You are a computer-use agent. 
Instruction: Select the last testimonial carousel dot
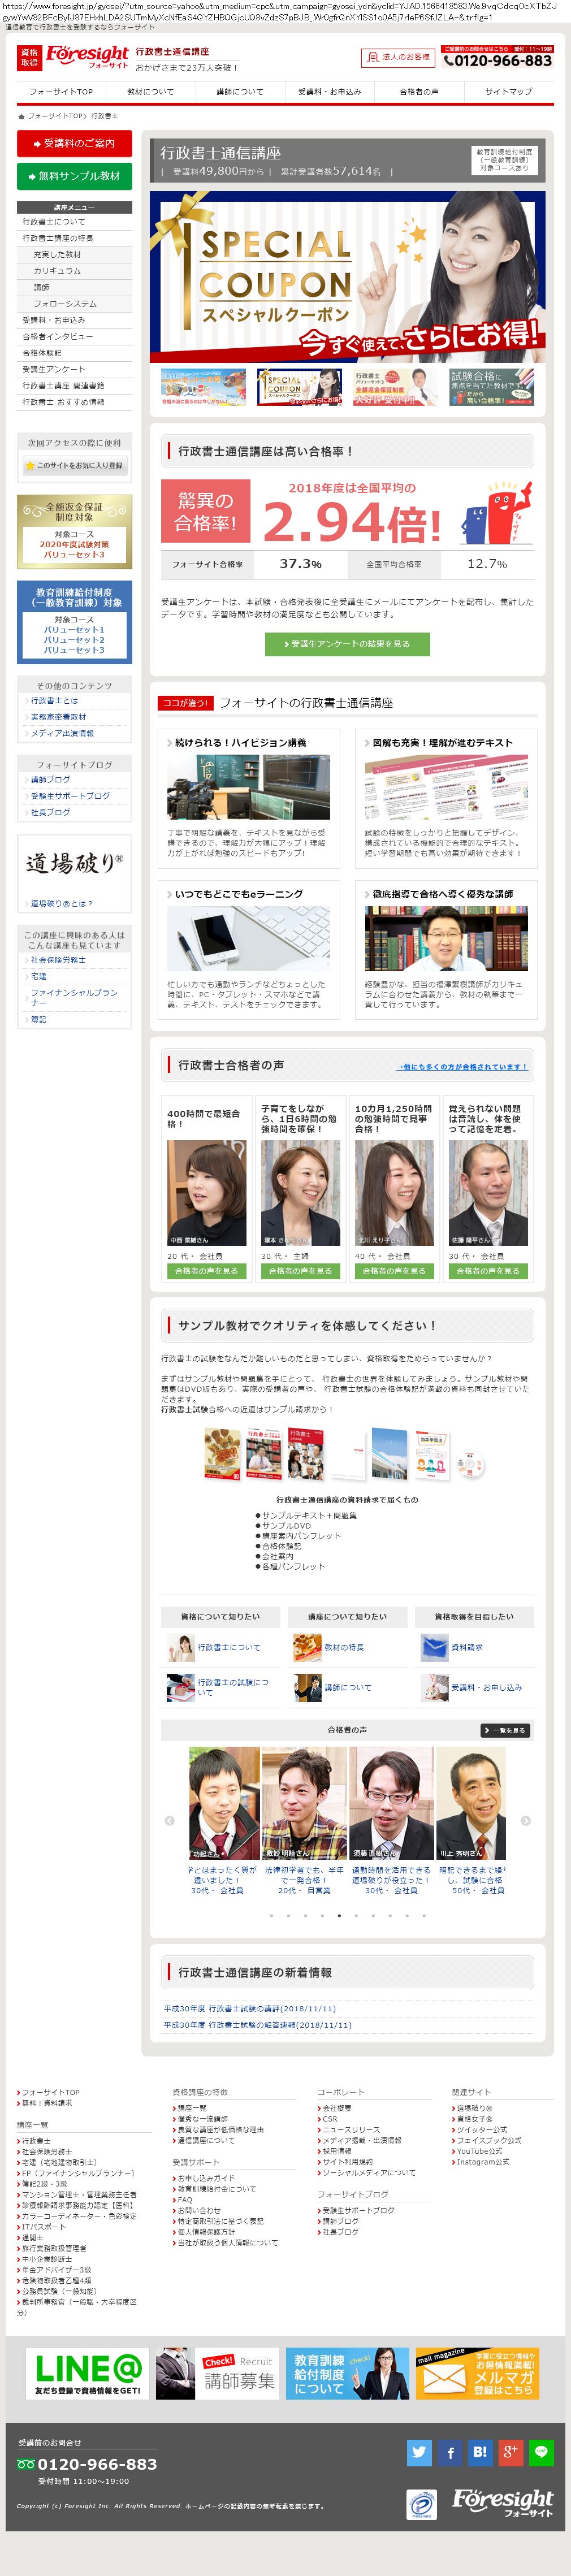[x=424, y=1916]
